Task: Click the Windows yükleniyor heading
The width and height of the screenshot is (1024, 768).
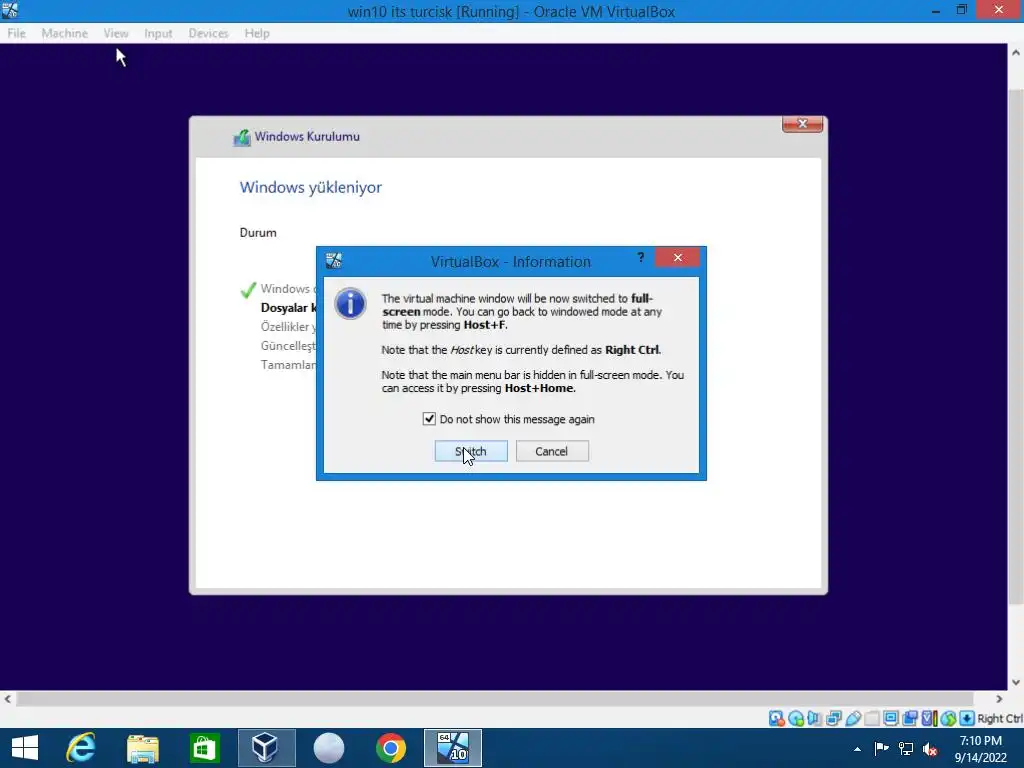Action: pyautogui.click(x=311, y=187)
